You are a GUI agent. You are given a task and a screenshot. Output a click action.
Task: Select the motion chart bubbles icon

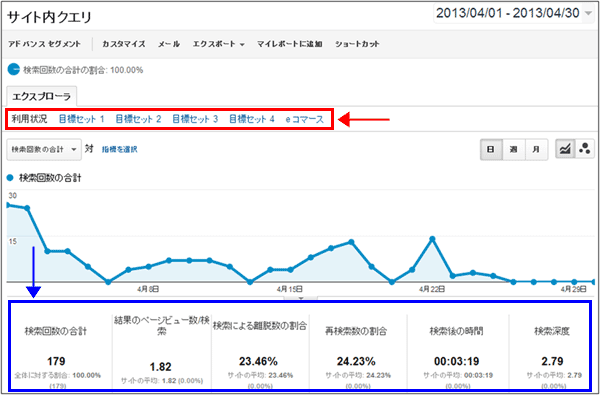pyautogui.click(x=584, y=149)
